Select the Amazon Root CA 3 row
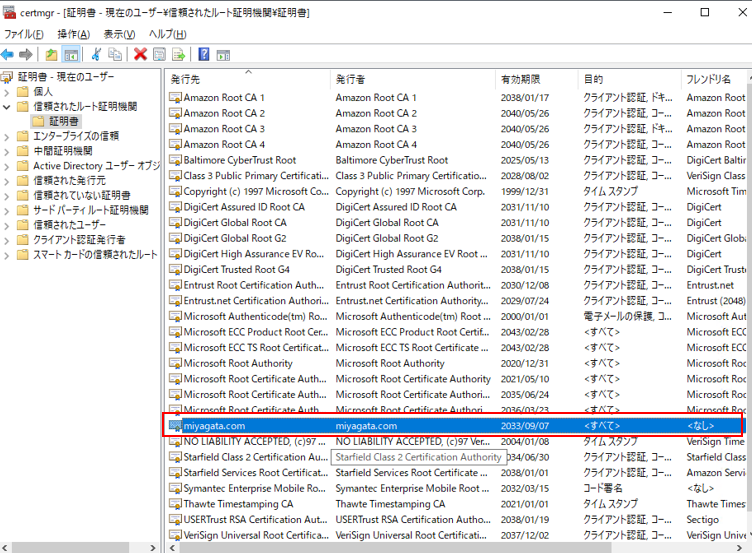This screenshot has width=752, height=553. [456, 129]
